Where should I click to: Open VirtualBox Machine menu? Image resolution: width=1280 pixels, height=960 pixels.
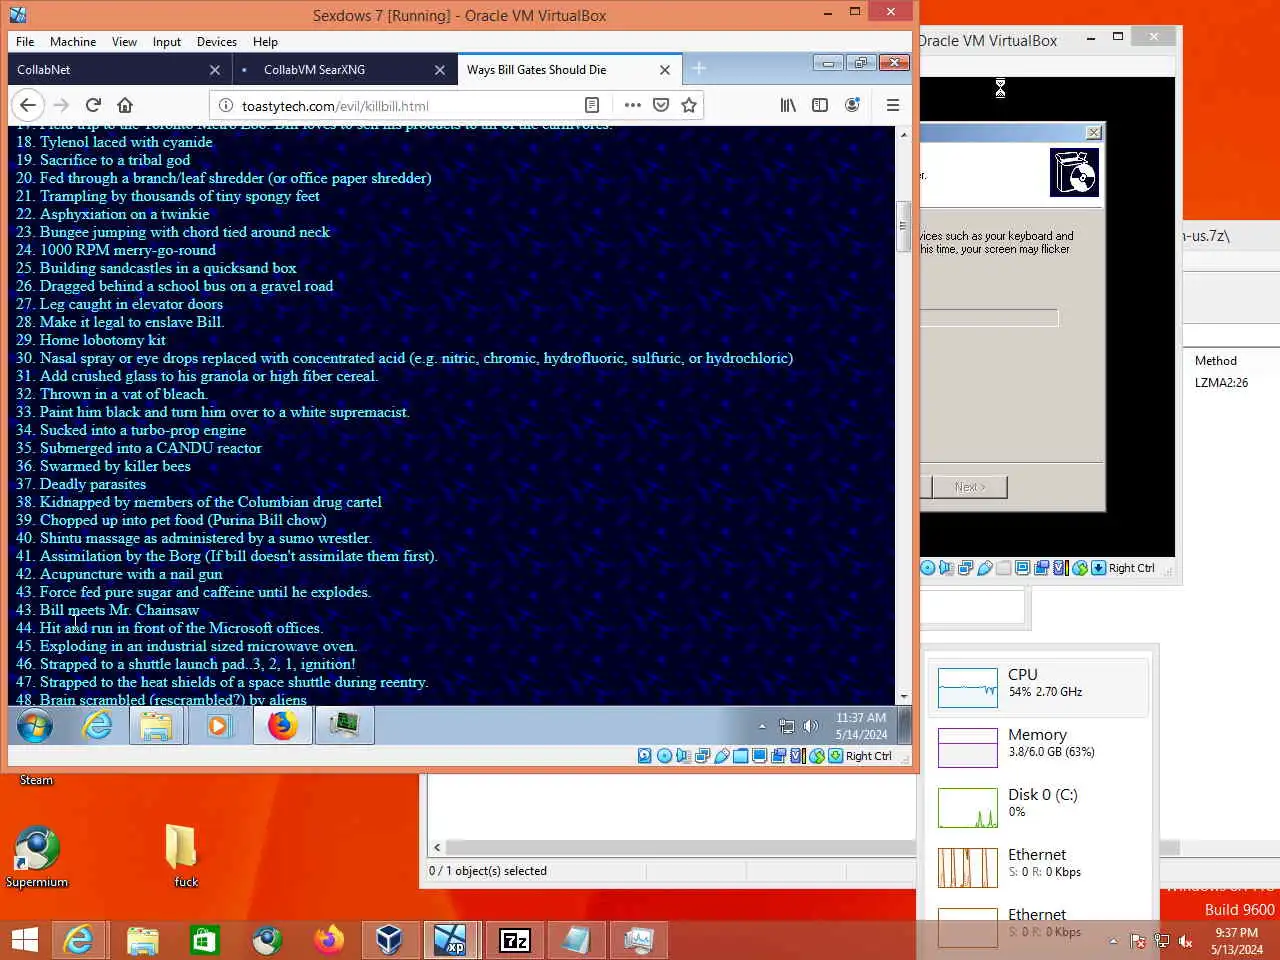(73, 42)
